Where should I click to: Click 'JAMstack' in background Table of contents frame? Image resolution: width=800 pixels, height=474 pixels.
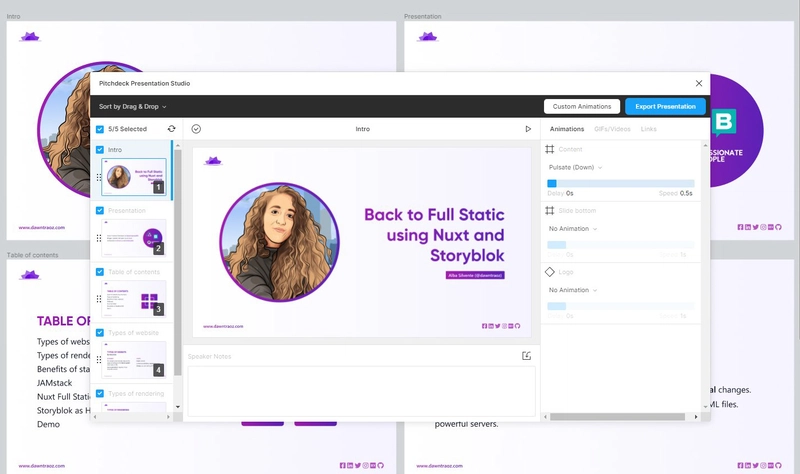click(55, 383)
